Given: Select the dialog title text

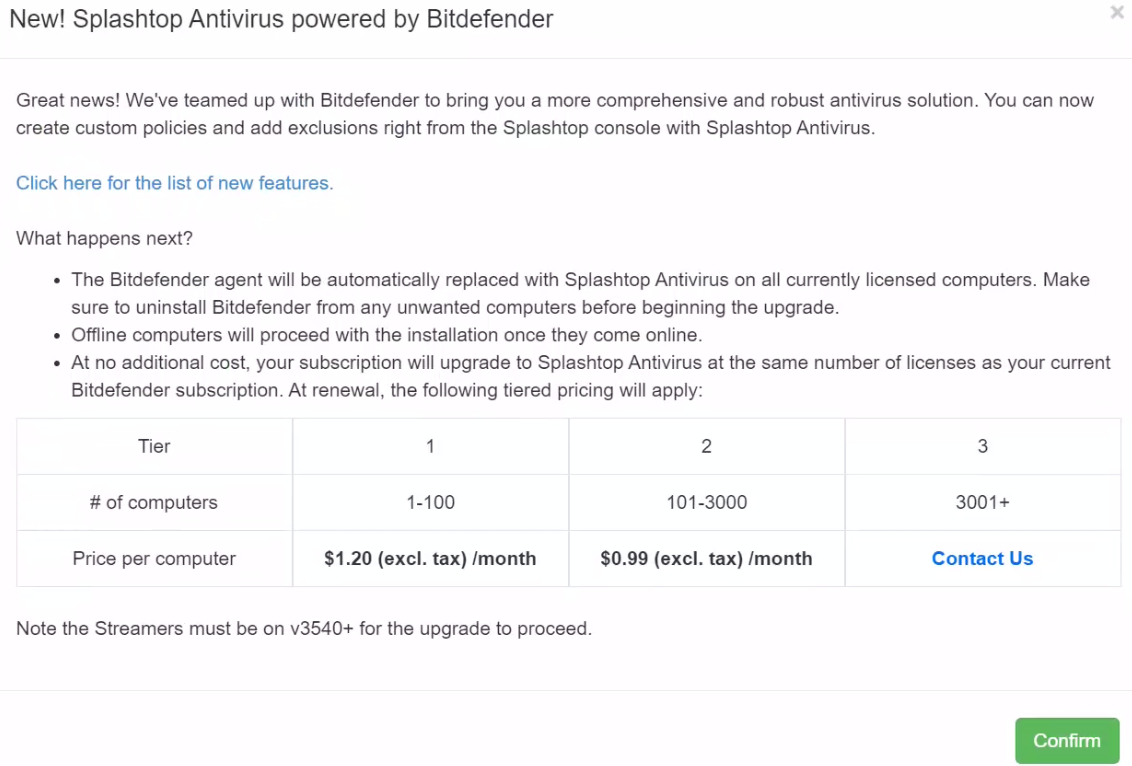Looking at the screenshot, I should click(x=280, y=19).
